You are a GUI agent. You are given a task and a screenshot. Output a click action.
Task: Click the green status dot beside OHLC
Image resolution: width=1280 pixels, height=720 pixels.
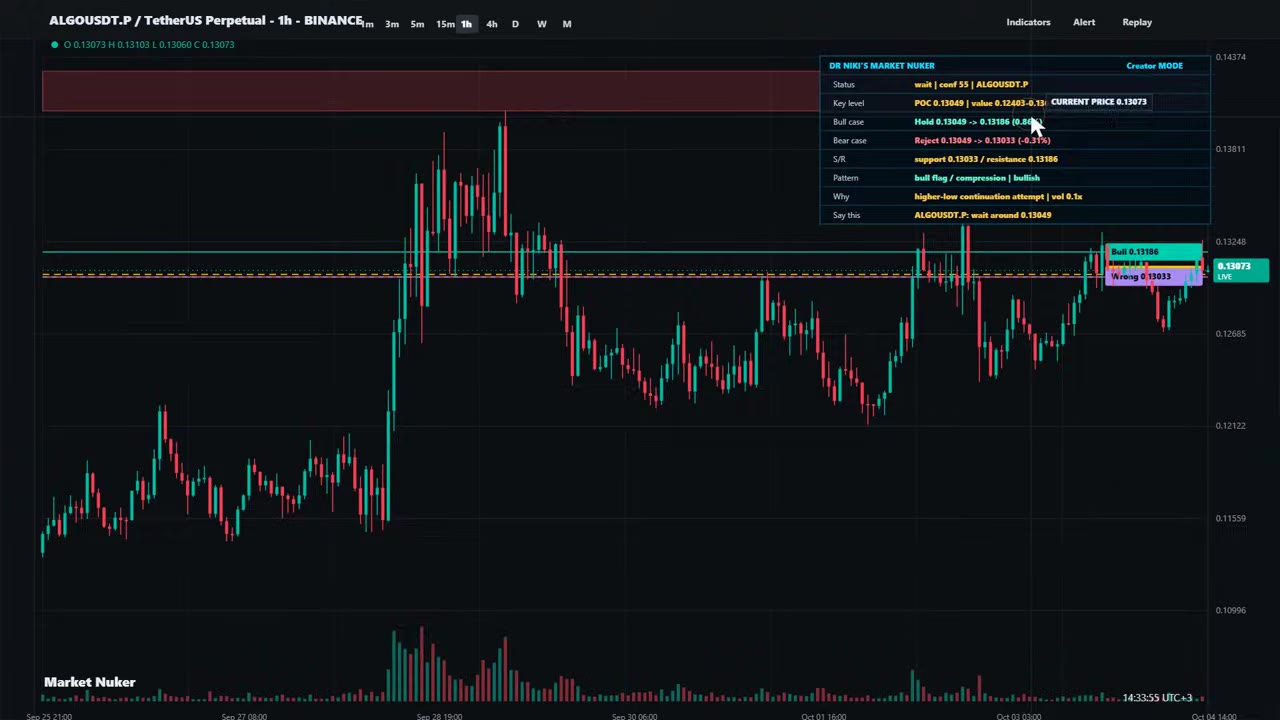54,45
